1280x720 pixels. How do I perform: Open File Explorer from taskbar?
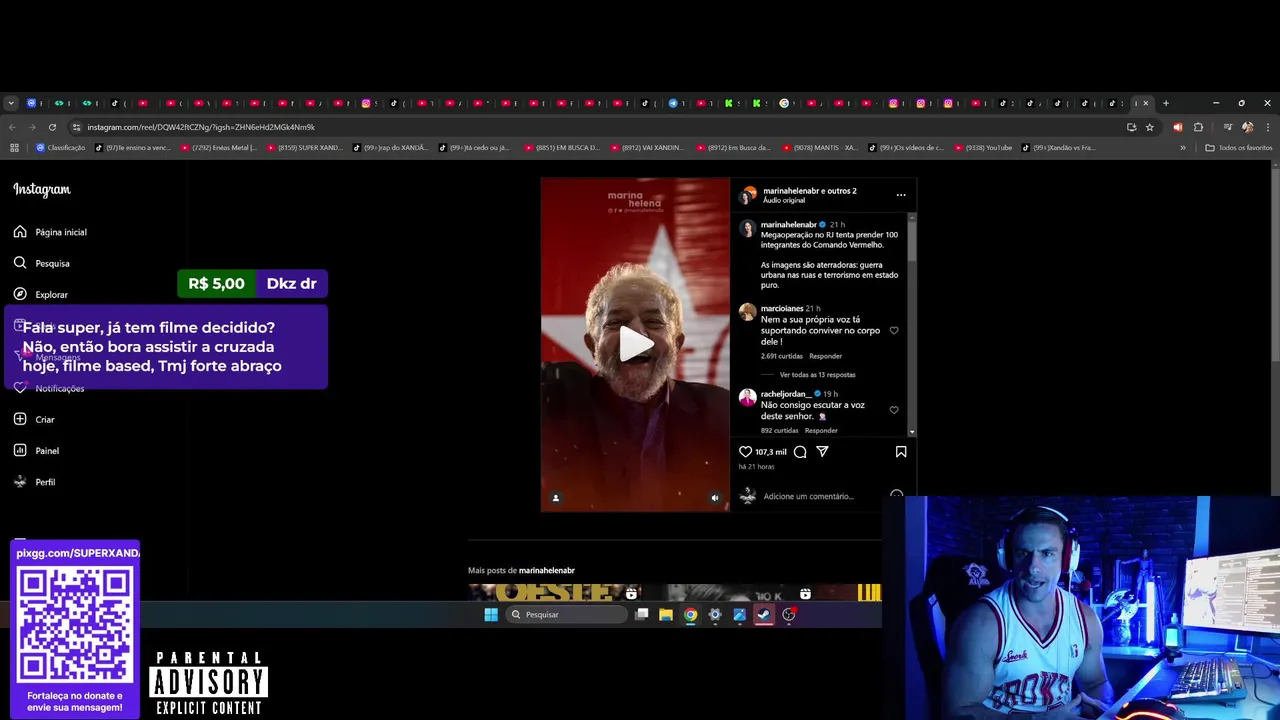(x=666, y=614)
